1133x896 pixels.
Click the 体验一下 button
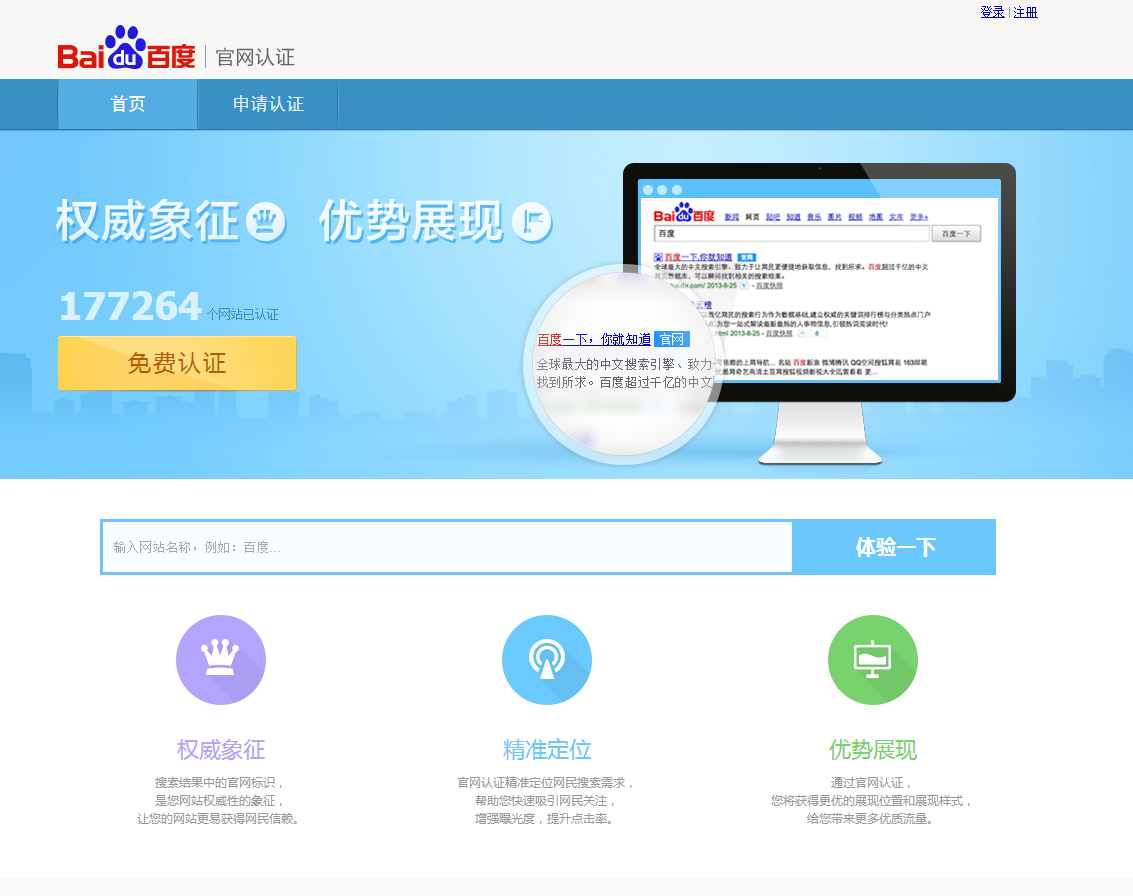coord(893,547)
